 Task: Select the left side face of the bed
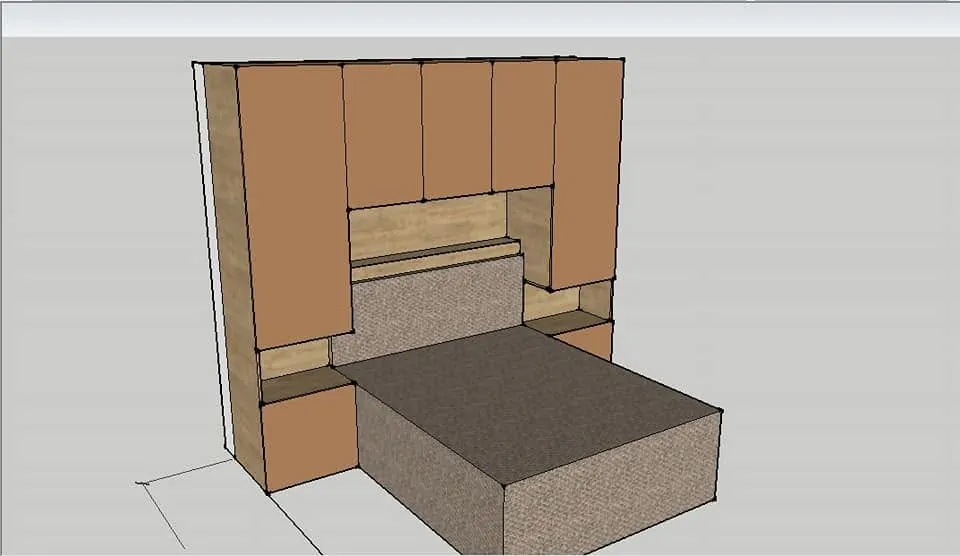[x=429, y=468]
